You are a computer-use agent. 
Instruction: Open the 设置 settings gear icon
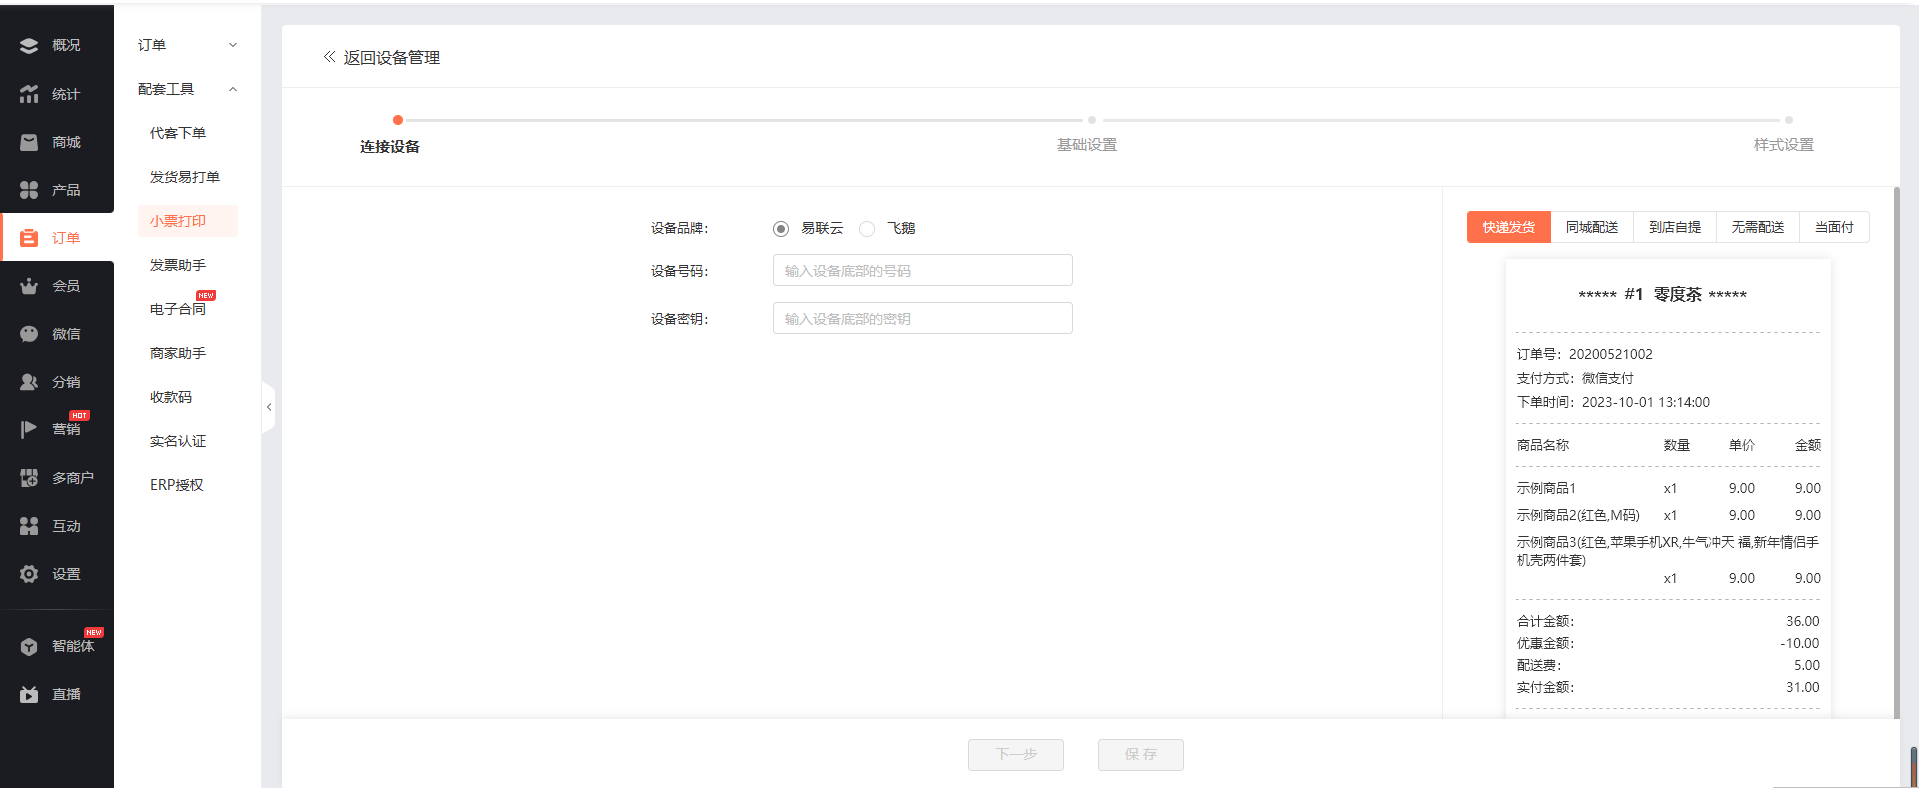(x=29, y=574)
